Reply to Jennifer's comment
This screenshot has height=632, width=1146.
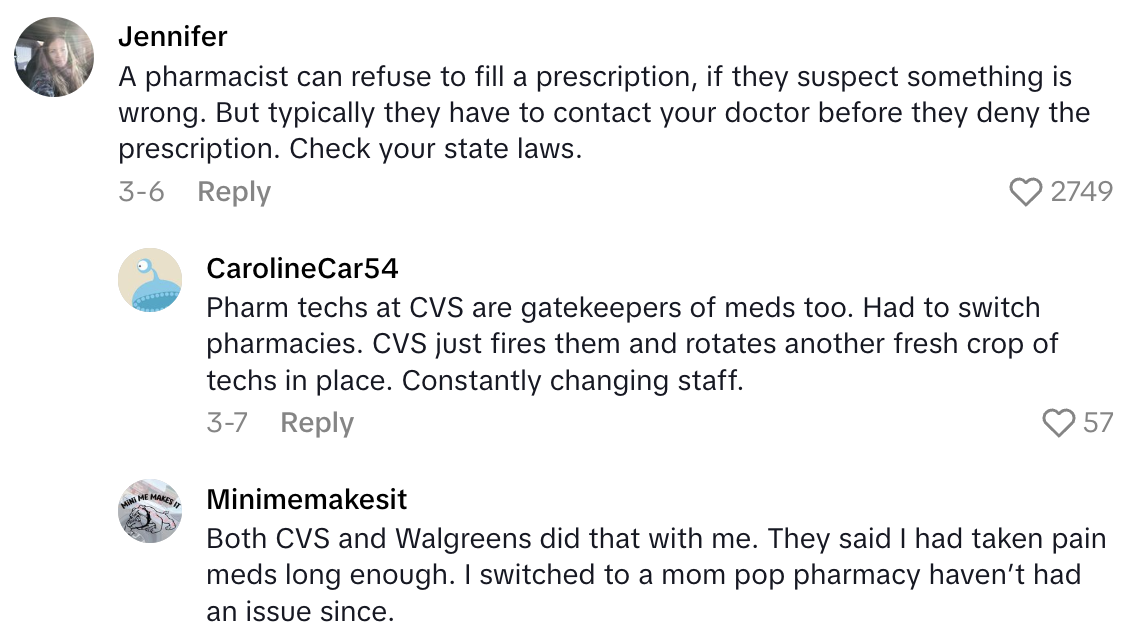234,192
